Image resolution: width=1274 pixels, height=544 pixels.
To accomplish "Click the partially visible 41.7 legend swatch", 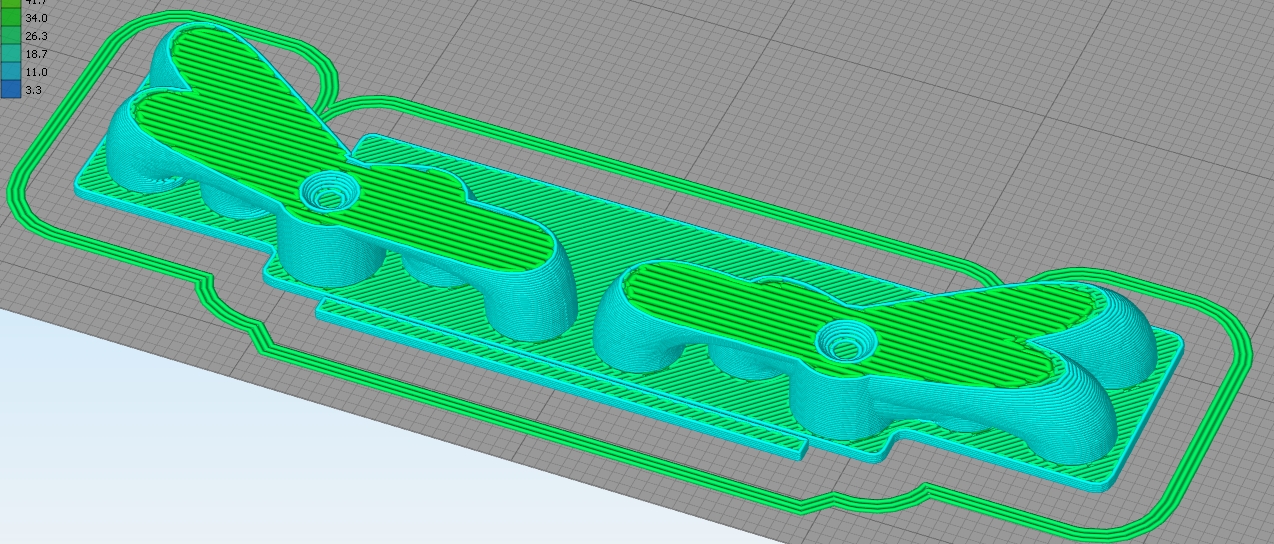I will (x=12, y=3).
